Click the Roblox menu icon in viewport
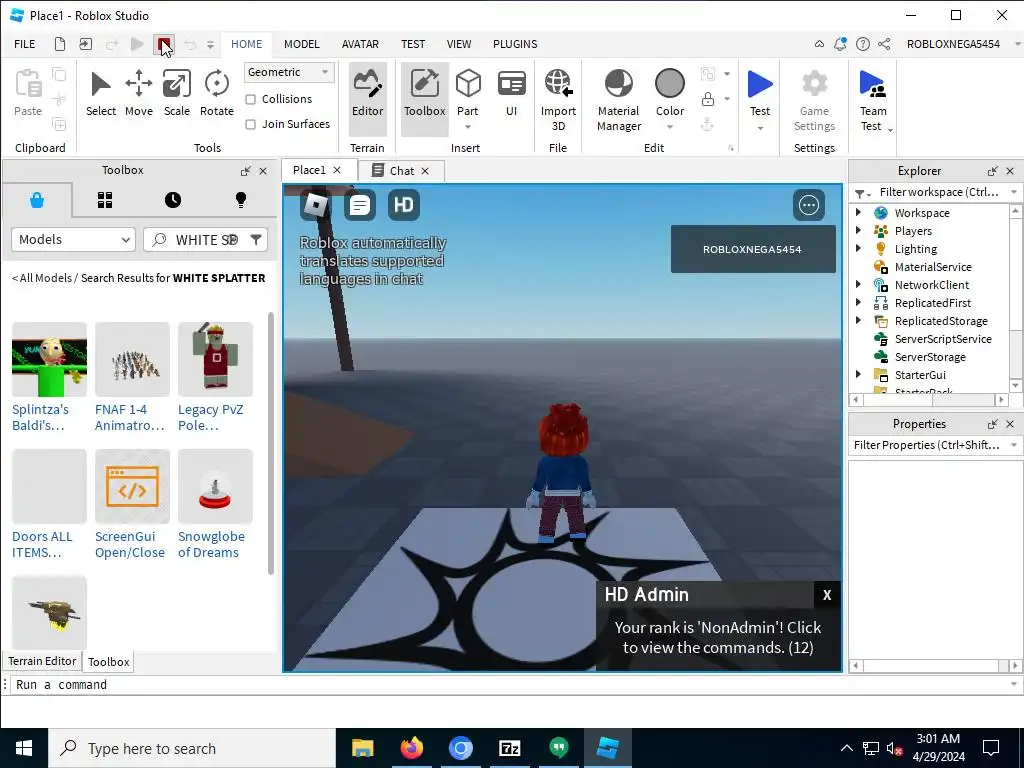 (316, 205)
